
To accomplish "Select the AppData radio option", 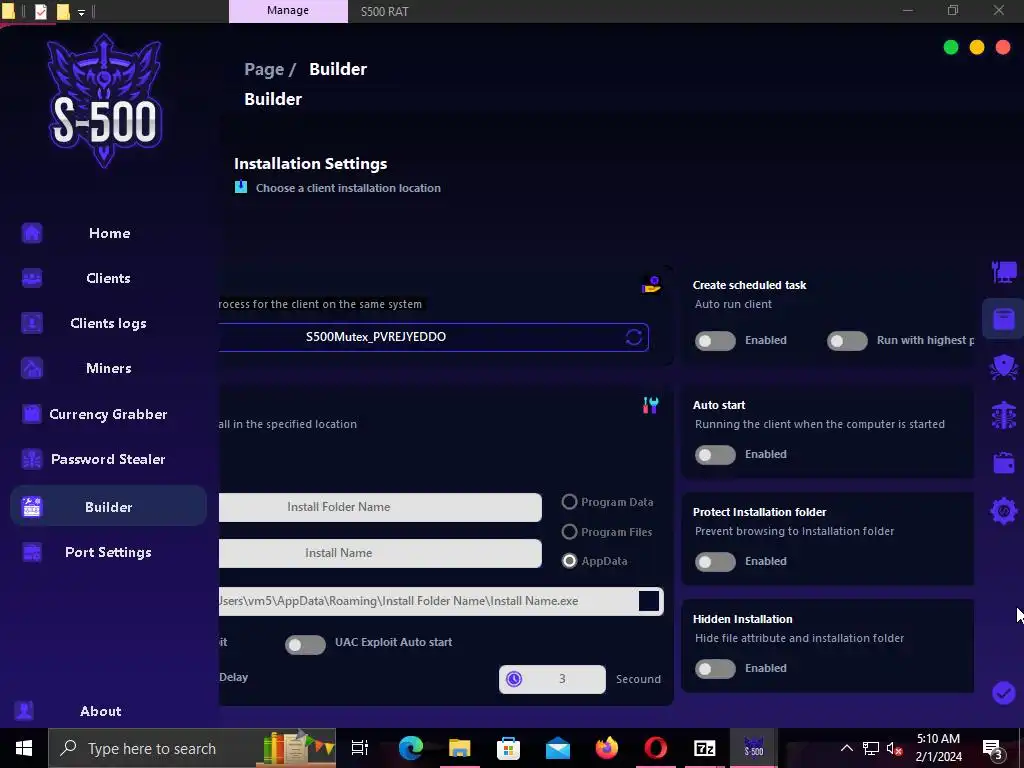I will tap(594, 561).
